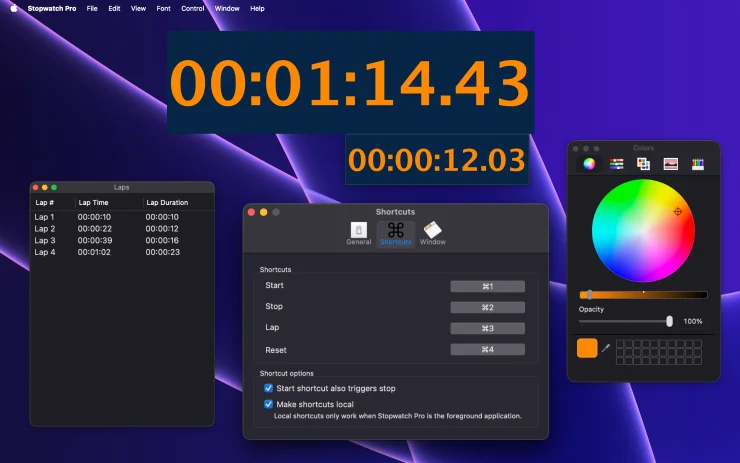Click the Laps window title bar
Viewport: 740px width, 463px height.
(x=122, y=187)
